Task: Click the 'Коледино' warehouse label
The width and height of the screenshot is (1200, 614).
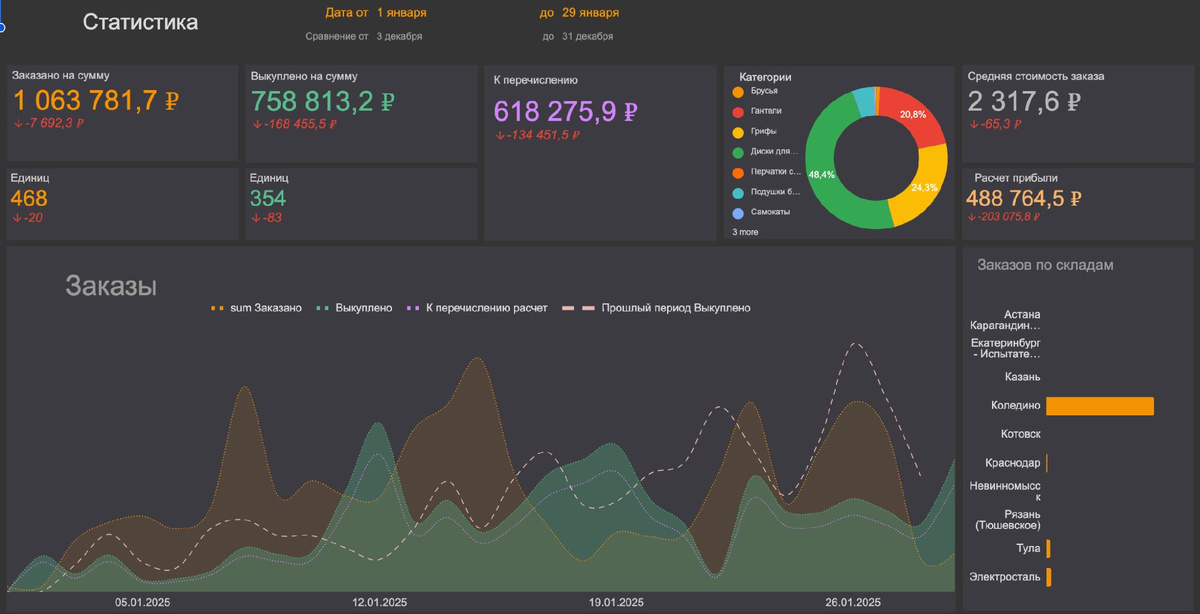Action: pyautogui.click(x=1016, y=406)
